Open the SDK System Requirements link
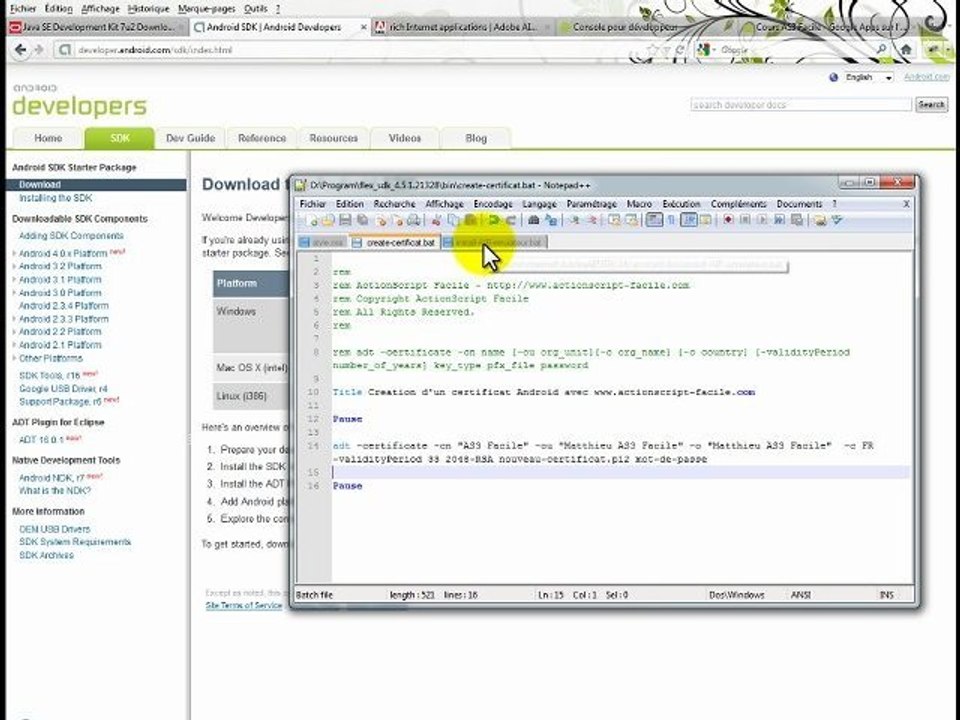This screenshot has width=960, height=720. tap(75, 542)
